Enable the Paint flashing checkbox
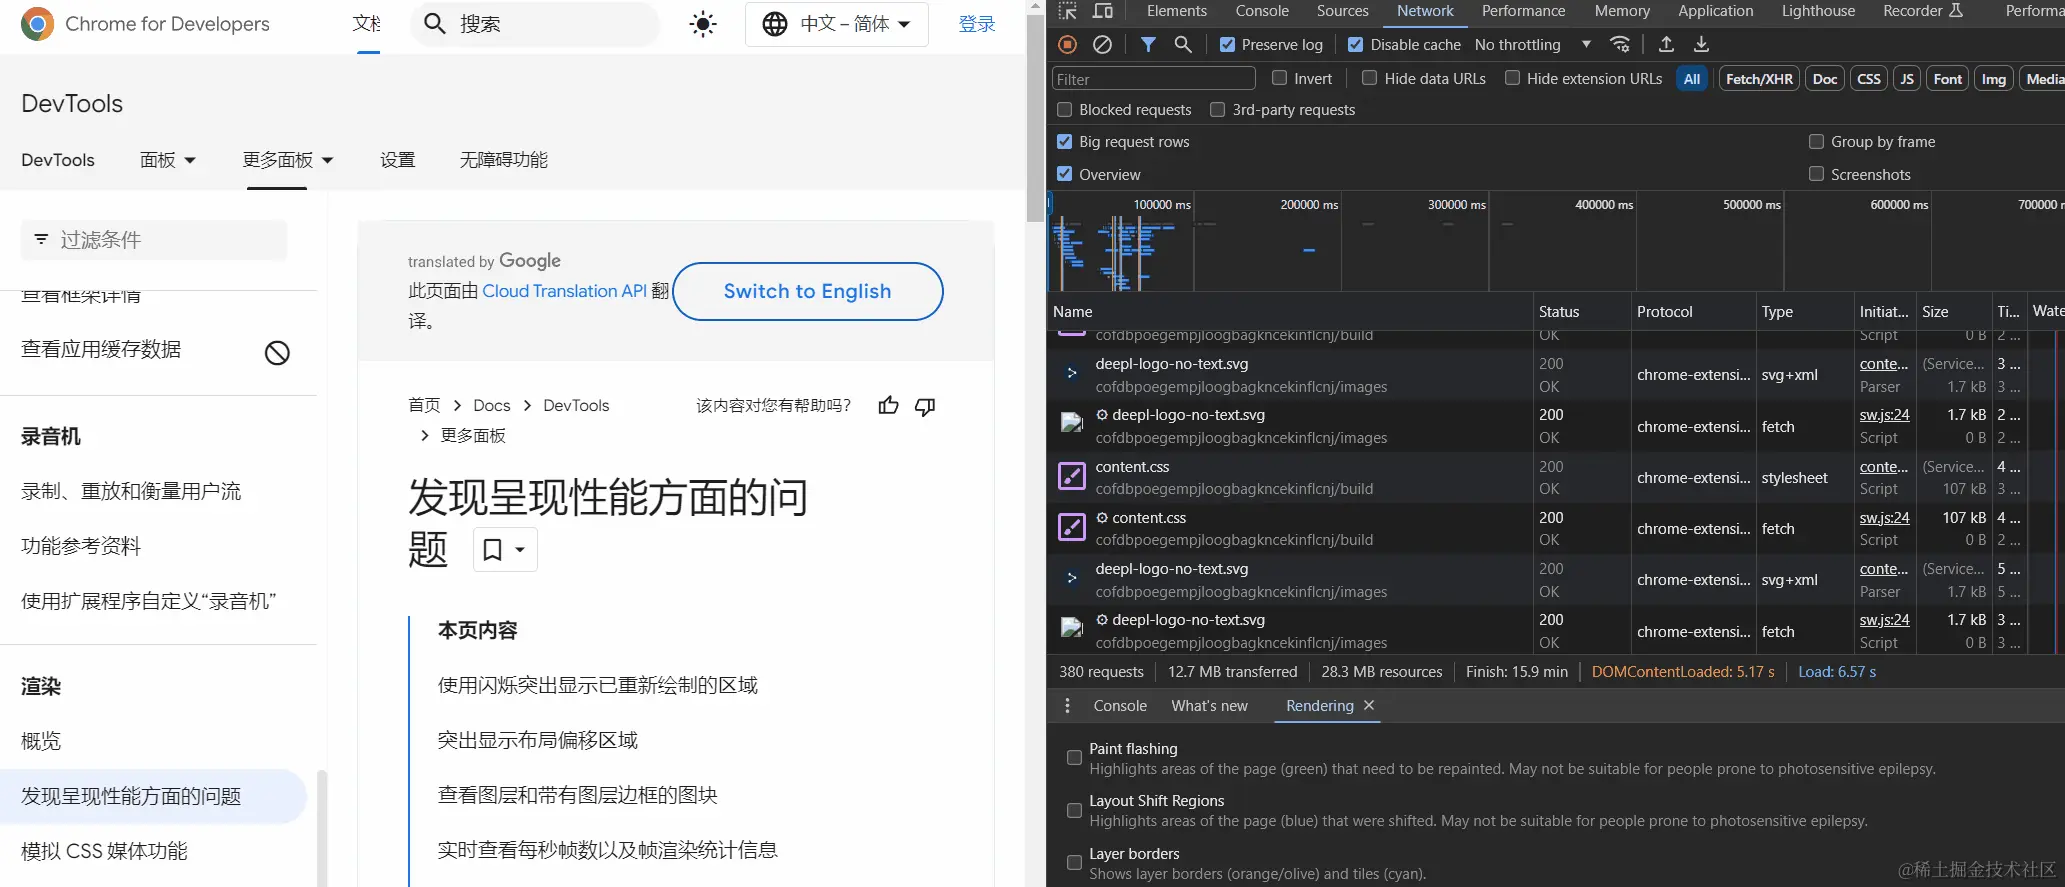Image resolution: width=2065 pixels, height=887 pixels. pyautogui.click(x=1074, y=758)
